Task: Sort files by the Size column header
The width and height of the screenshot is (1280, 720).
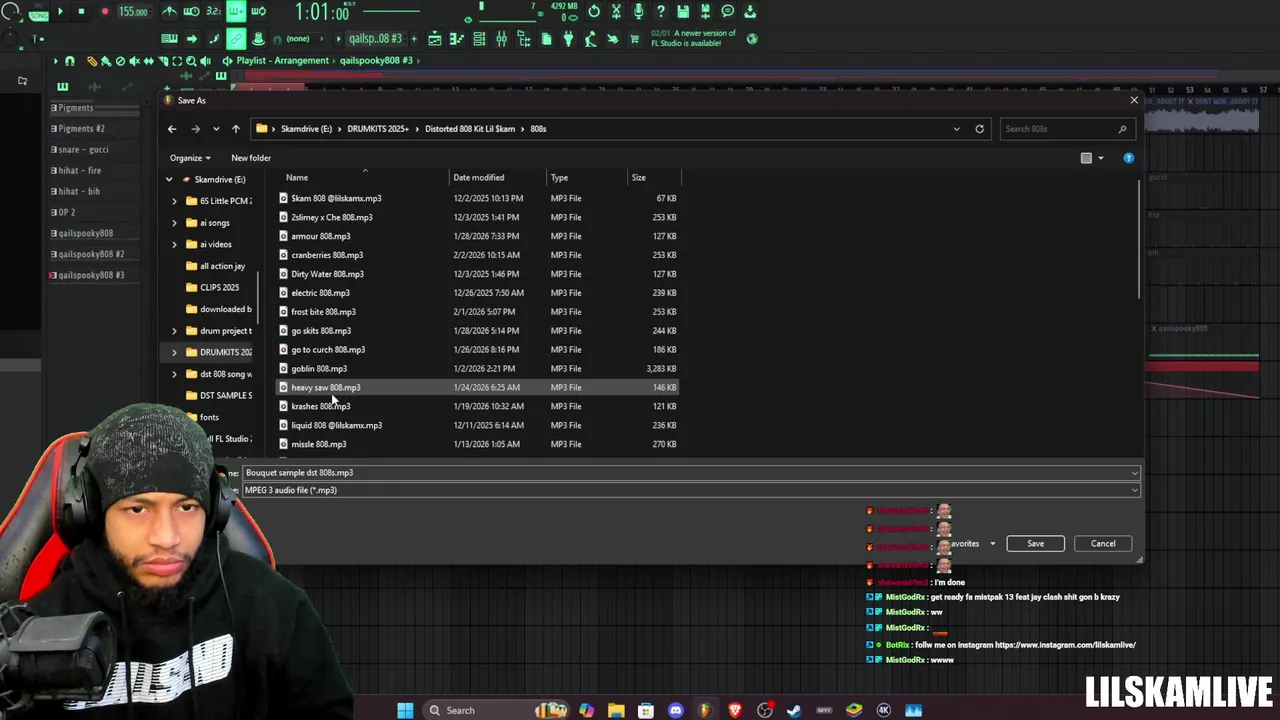Action: click(x=638, y=178)
